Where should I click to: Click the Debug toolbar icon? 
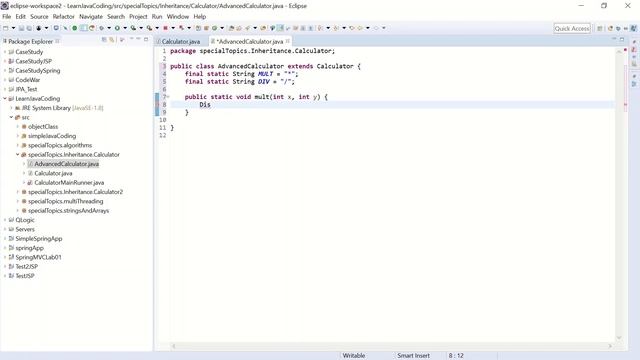[x=101, y=28]
